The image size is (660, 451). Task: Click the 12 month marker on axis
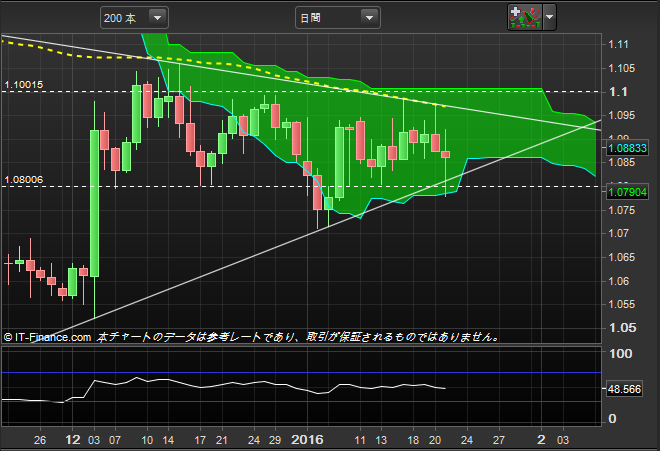[x=72, y=440]
